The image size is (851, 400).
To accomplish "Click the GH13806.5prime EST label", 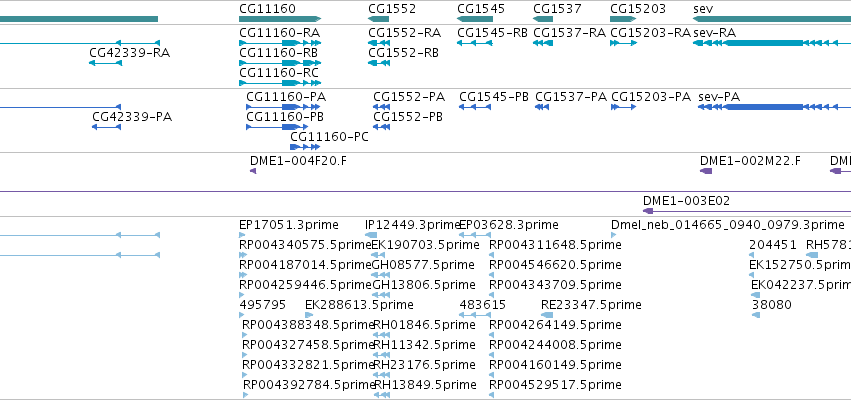I will [423, 285].
